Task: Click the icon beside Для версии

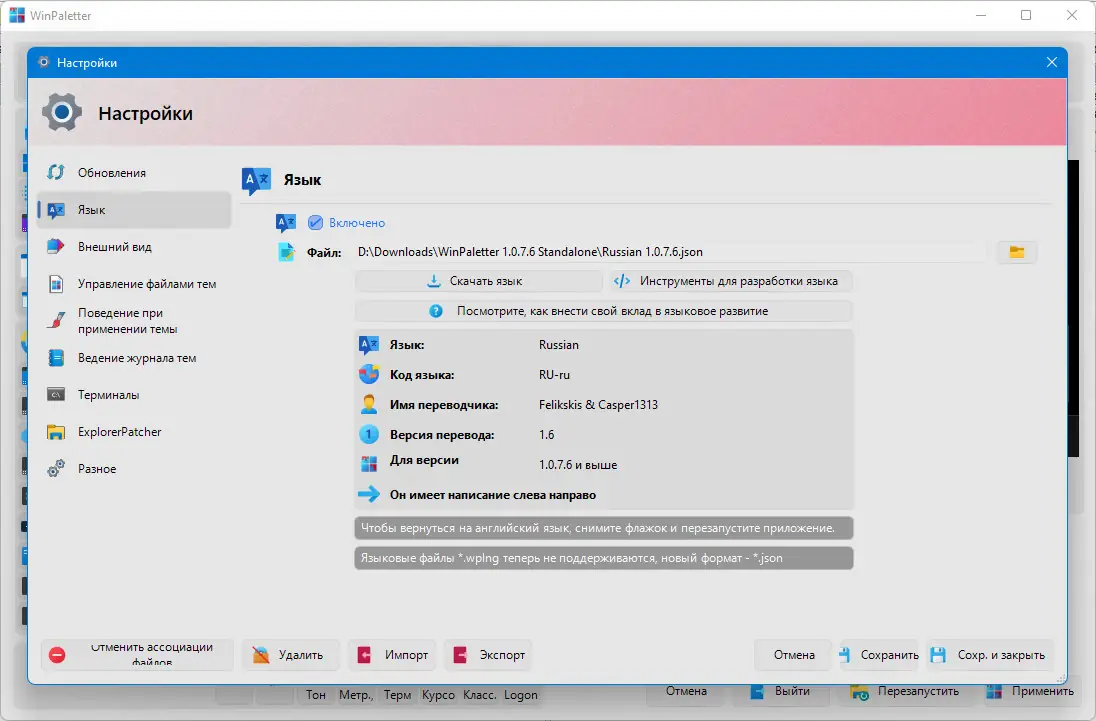Action: (x=369, y=465)
